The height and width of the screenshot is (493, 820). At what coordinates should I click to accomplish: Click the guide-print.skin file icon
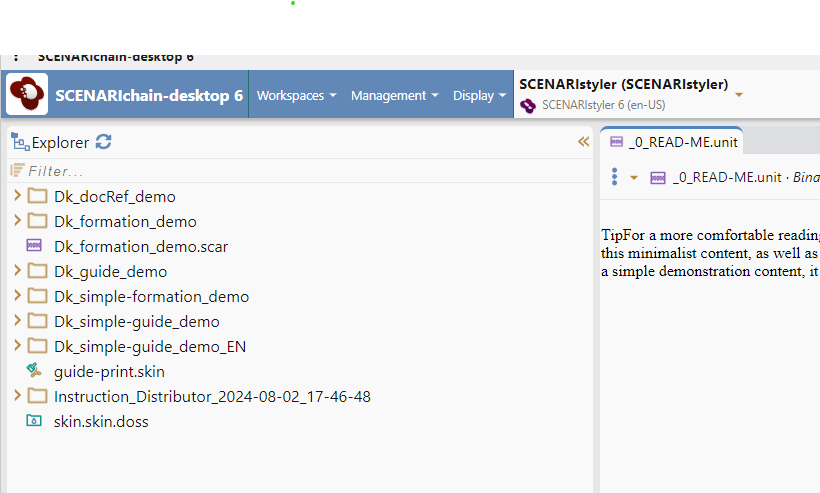coord(37,371)
